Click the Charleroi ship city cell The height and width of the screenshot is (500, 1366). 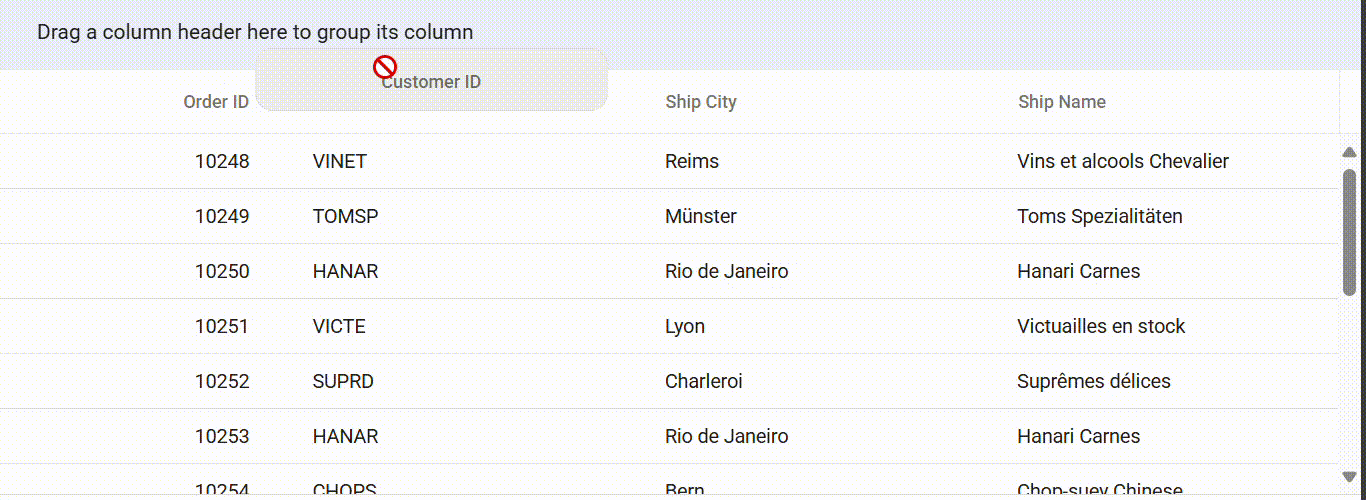pyautogui.click(x=703, y=381)
